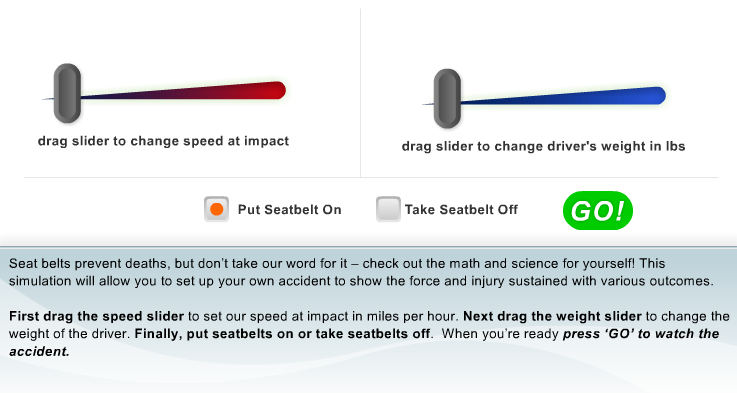Viewport: 737px width, 393px height.
Task: Start the simulation with the GO! button
Action: pyautogui.click(x=598, y=211)
